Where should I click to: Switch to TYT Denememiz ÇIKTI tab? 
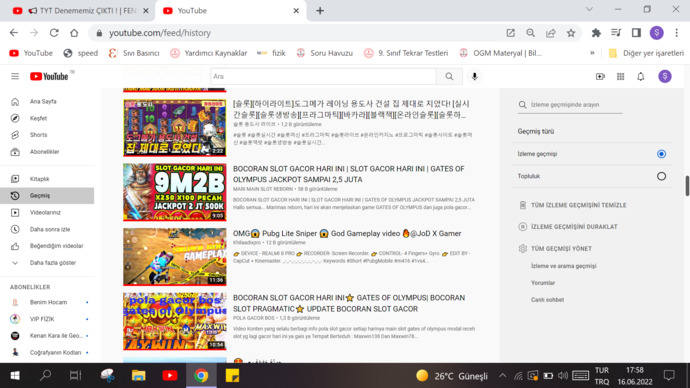point(81,11)
